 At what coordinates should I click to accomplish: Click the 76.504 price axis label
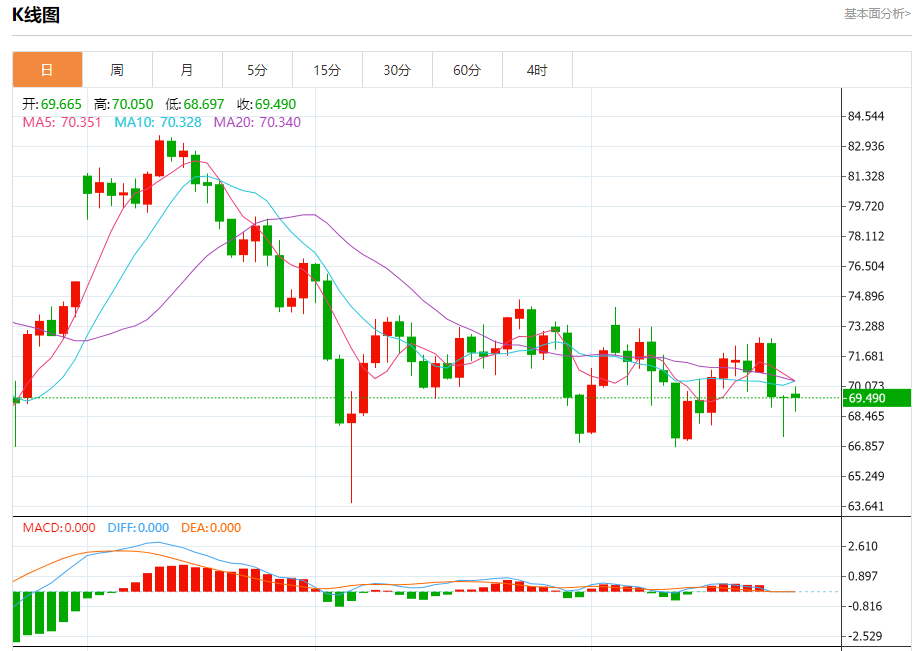coord(866,267)
